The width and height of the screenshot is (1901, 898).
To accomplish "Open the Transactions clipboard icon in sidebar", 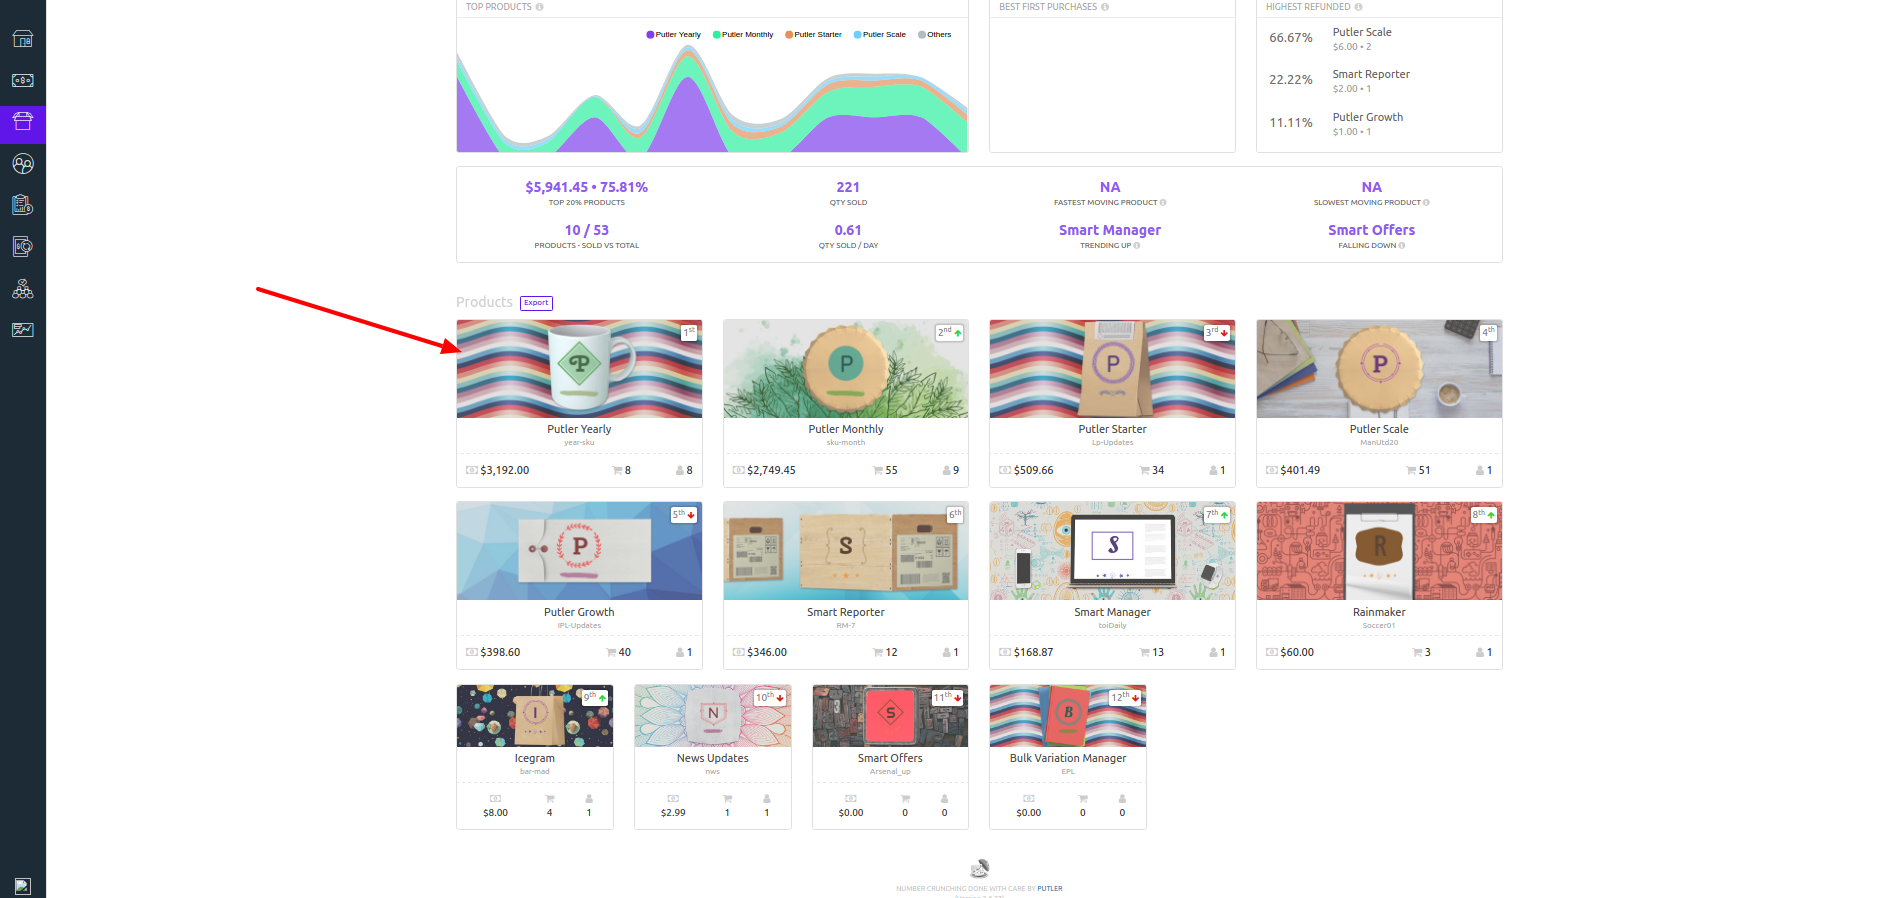I will 22,205.
